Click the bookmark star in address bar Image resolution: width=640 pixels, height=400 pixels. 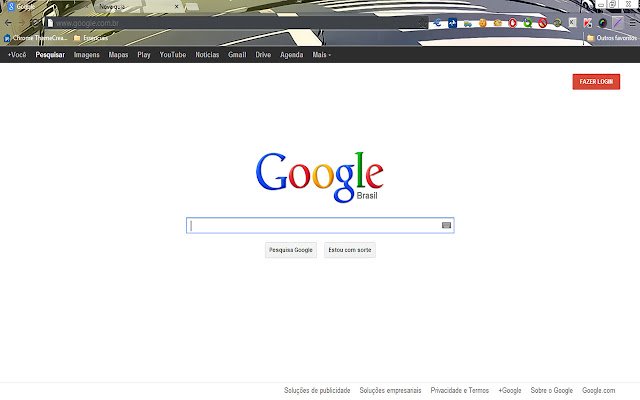pos(423,23)
